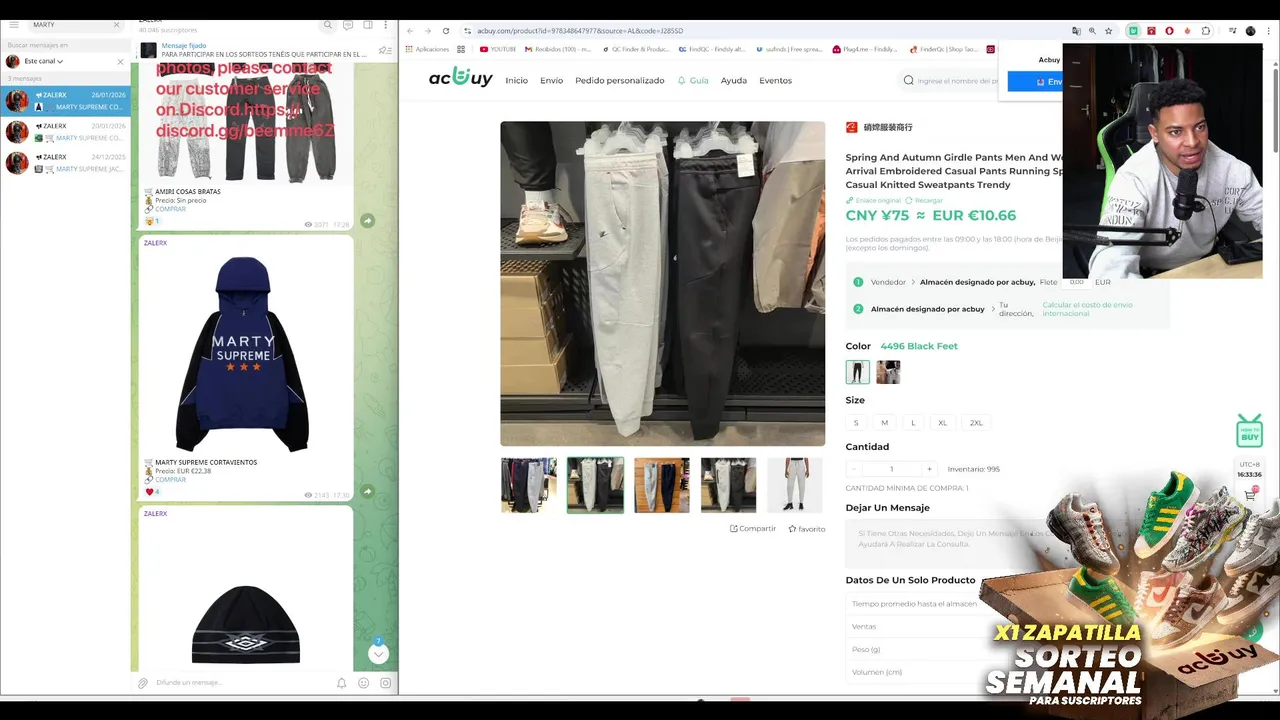Select last thumbnail with model wearing pants
Screen dimensions: 1280x720
(x=795, y=485)
